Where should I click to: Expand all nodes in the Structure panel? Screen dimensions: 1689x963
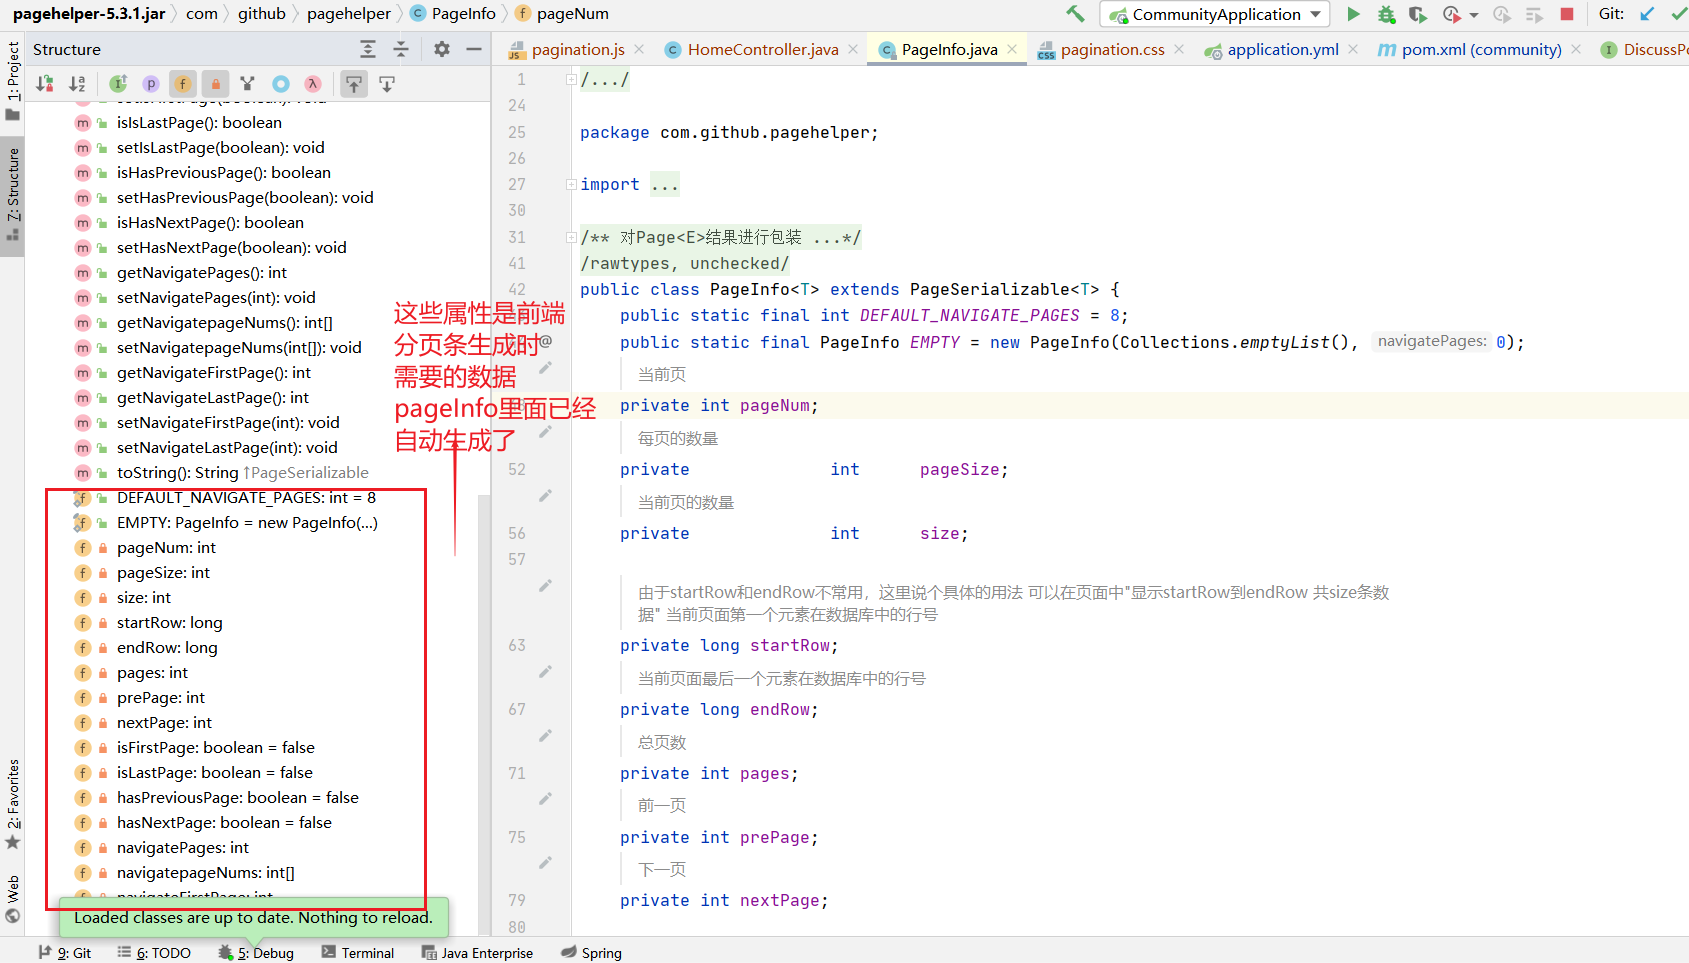367,48
